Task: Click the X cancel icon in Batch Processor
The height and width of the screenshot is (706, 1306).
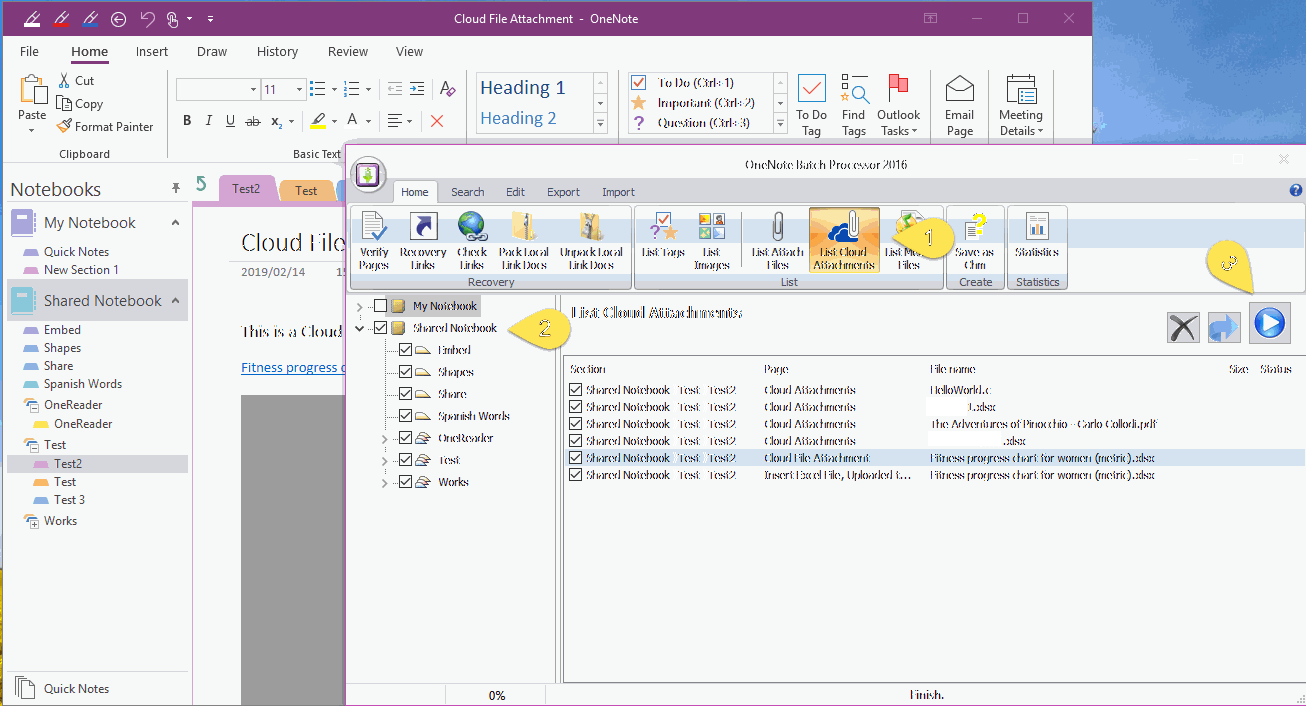Action: click(1183, 326)
